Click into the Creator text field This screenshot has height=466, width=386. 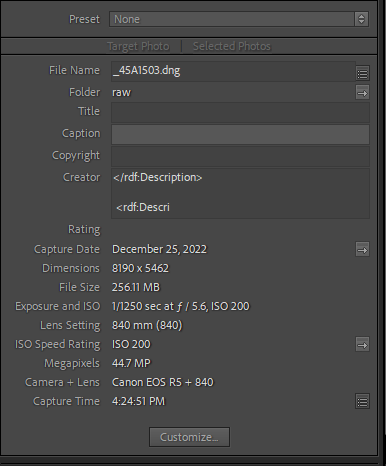(240, 193)
